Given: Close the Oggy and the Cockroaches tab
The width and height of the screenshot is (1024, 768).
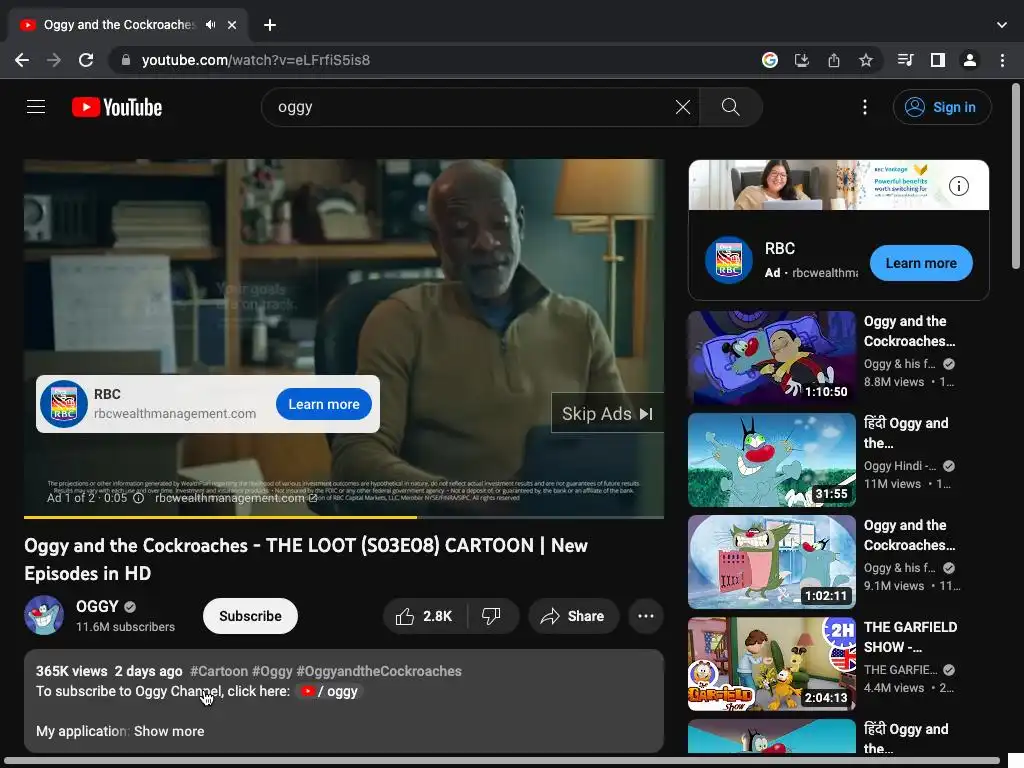Looking at the screenshot, I should click(232, 25).
